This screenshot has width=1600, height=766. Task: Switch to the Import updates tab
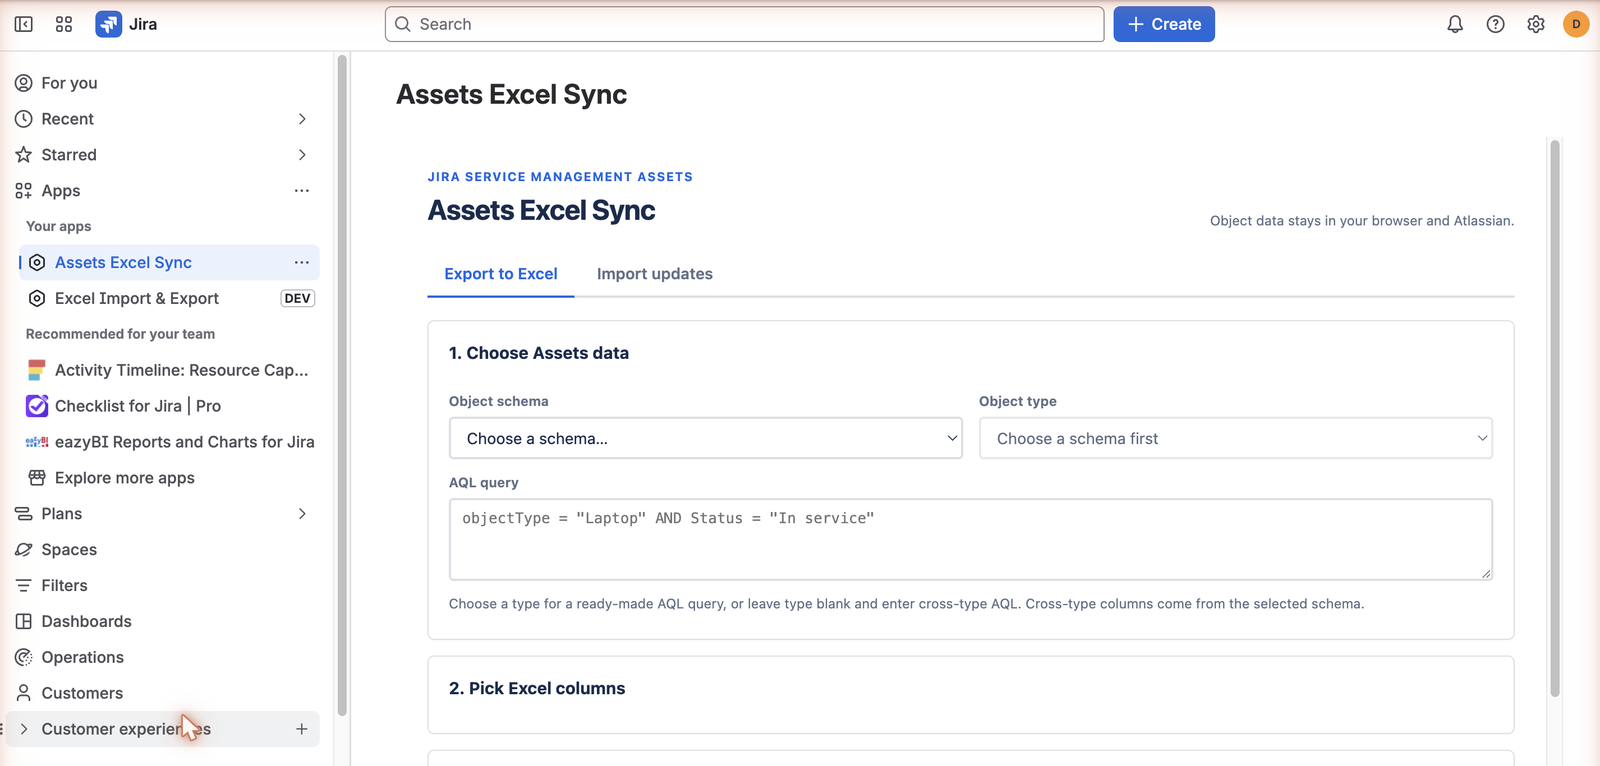point(655,274)
